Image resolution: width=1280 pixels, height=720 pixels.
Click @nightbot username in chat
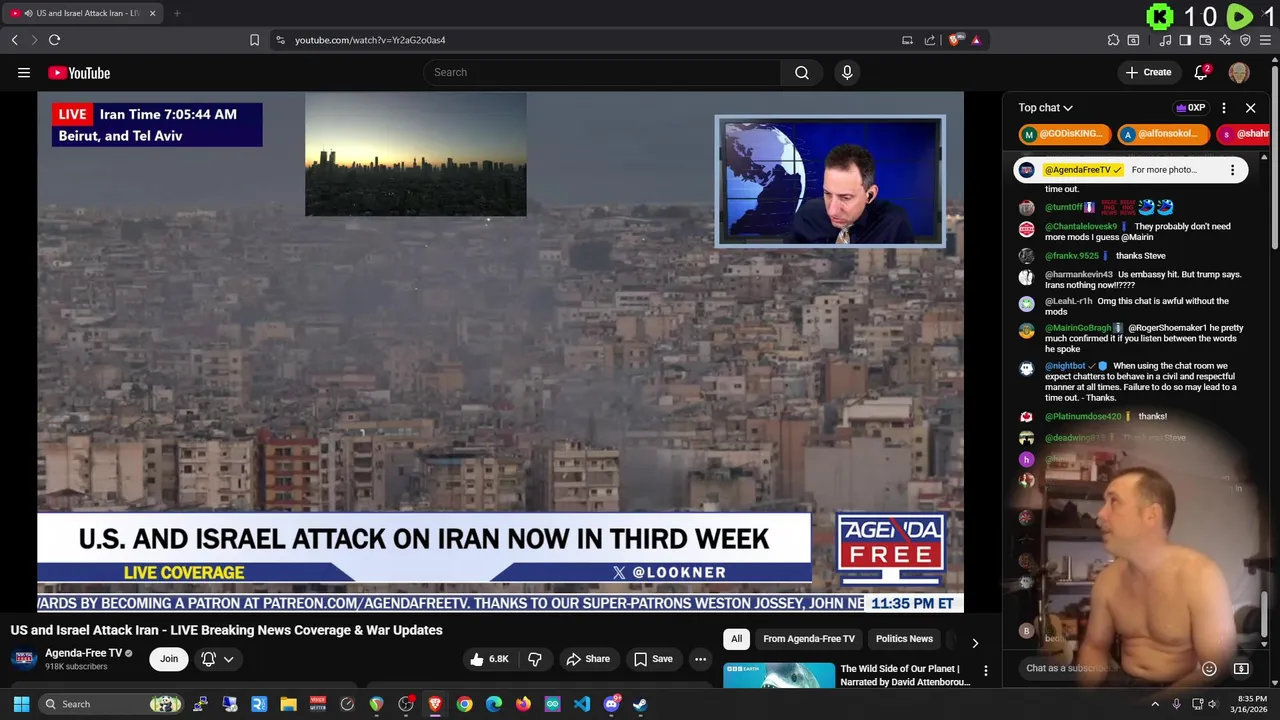point(1065,366)
